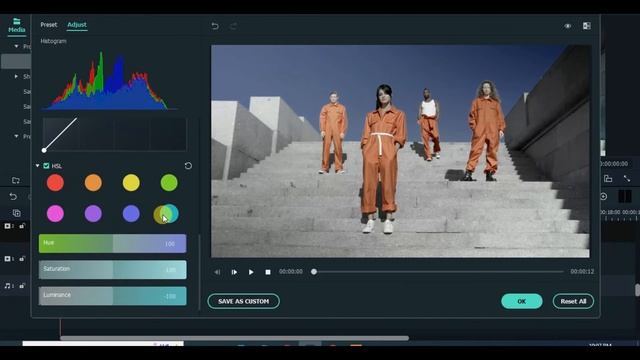The image size is (640, 360).
Task: Collapse the top media tree arrow
Action: (16, 46)
